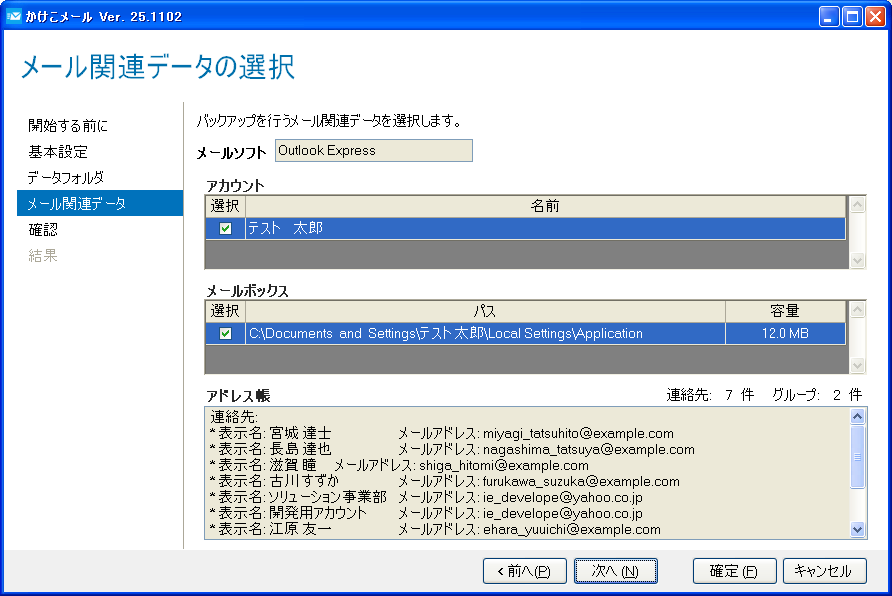Switch to the データフォルダ step
Image resolution: width=892 pixels, height=596 pixels.
pyautogui.click(x=65, y=177)
